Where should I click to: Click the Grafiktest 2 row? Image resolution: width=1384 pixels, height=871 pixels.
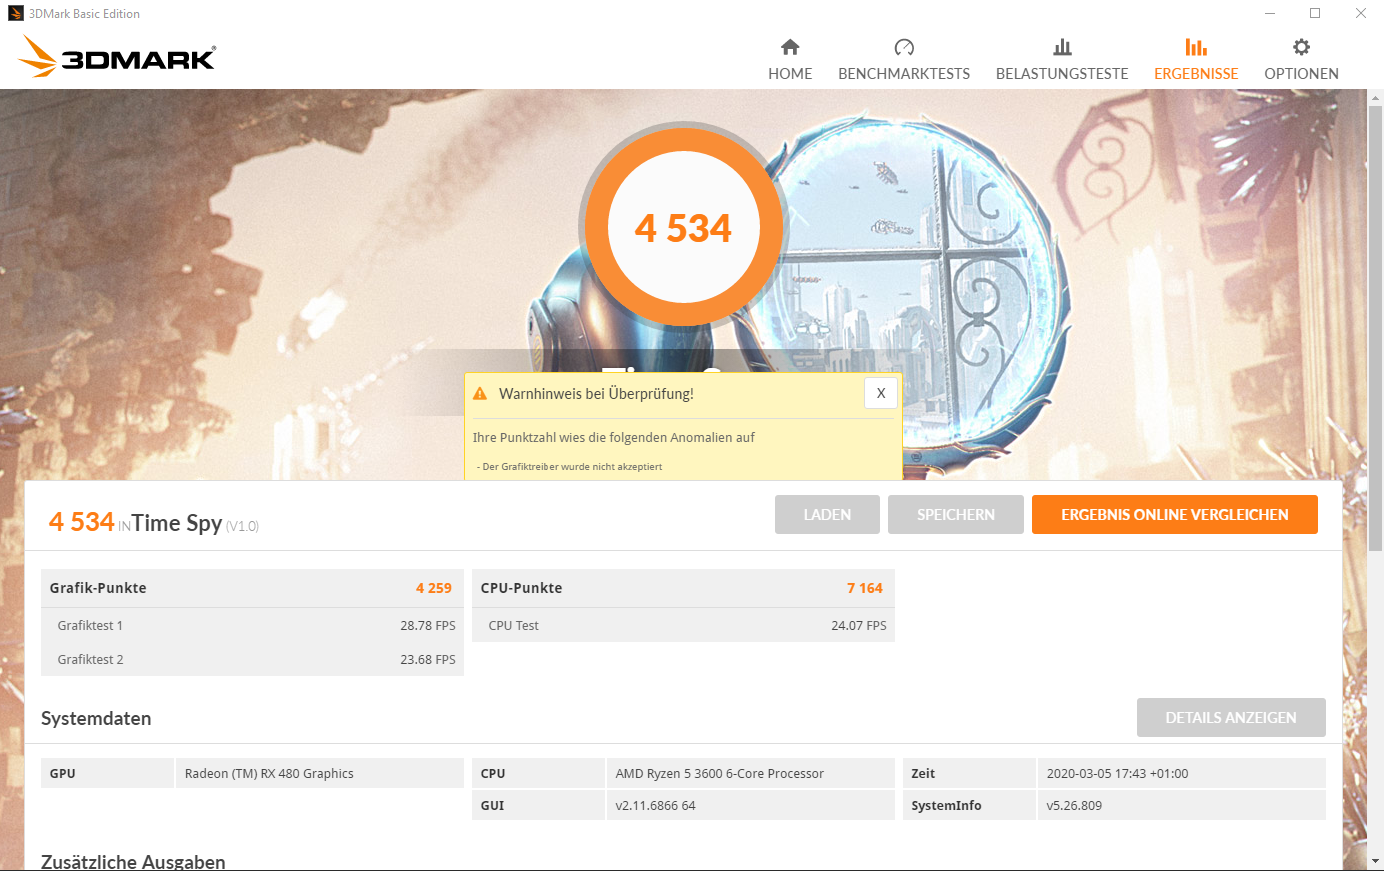coord(252,659)
